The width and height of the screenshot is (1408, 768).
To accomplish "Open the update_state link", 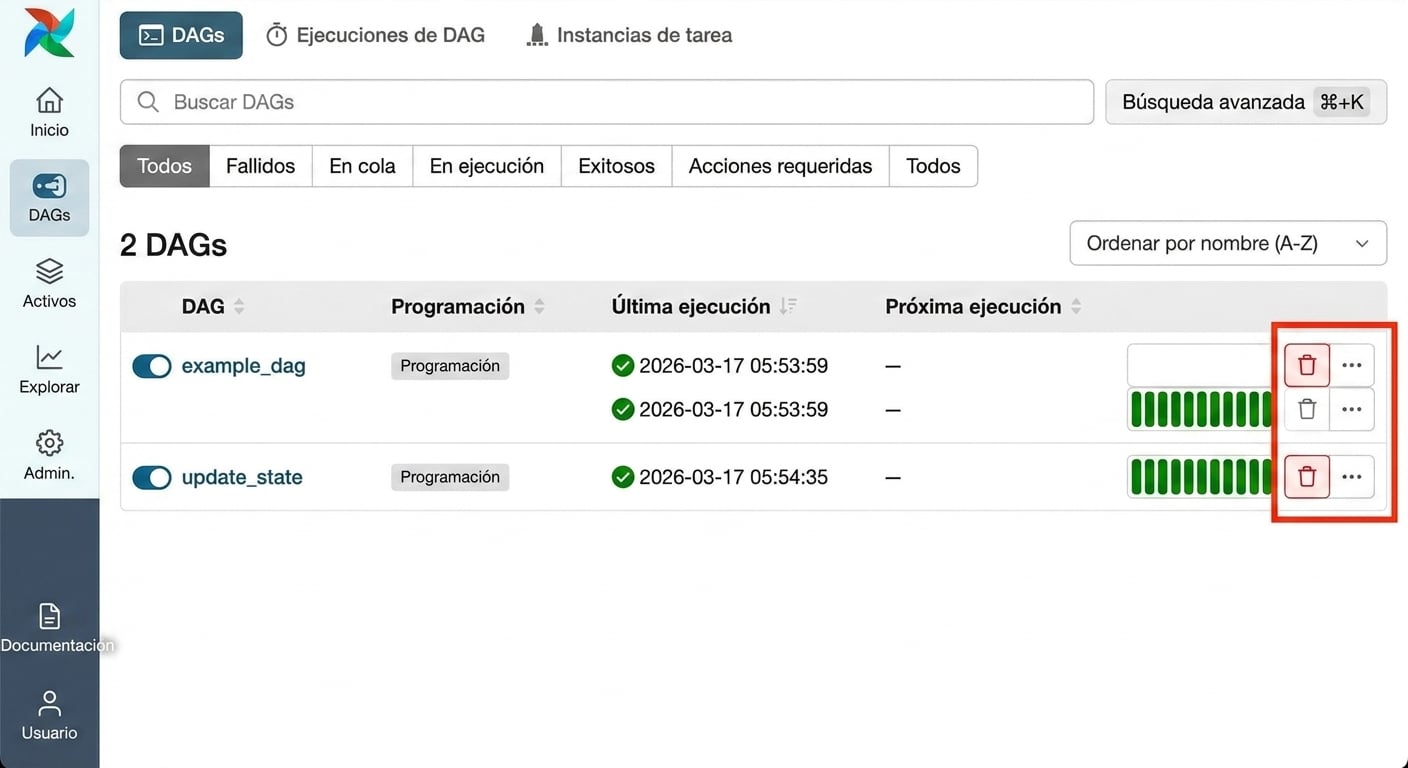I will point(242,478).
